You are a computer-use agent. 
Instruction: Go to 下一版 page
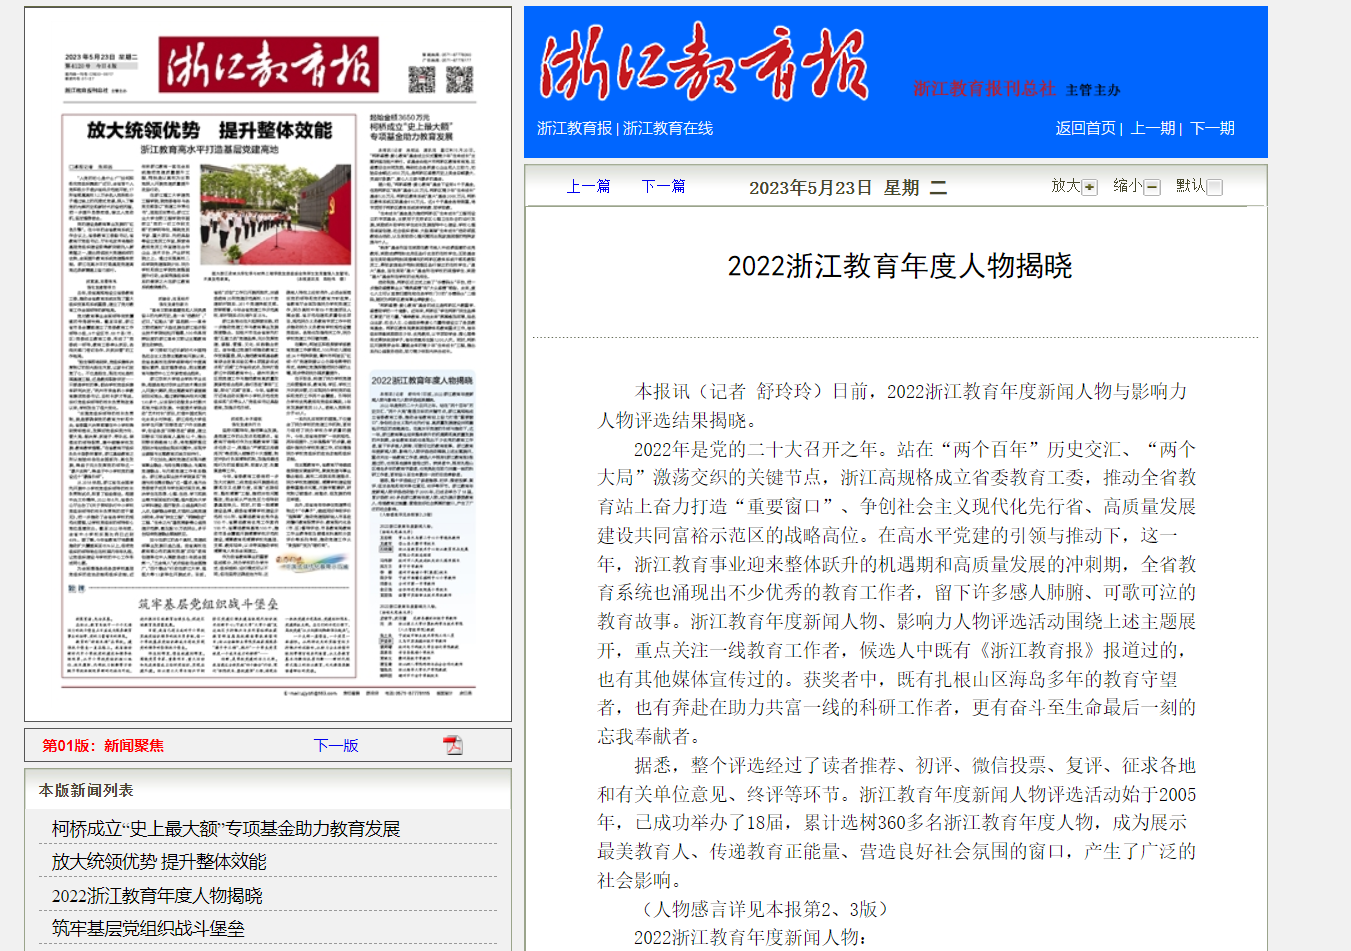[x=336, y=745]
